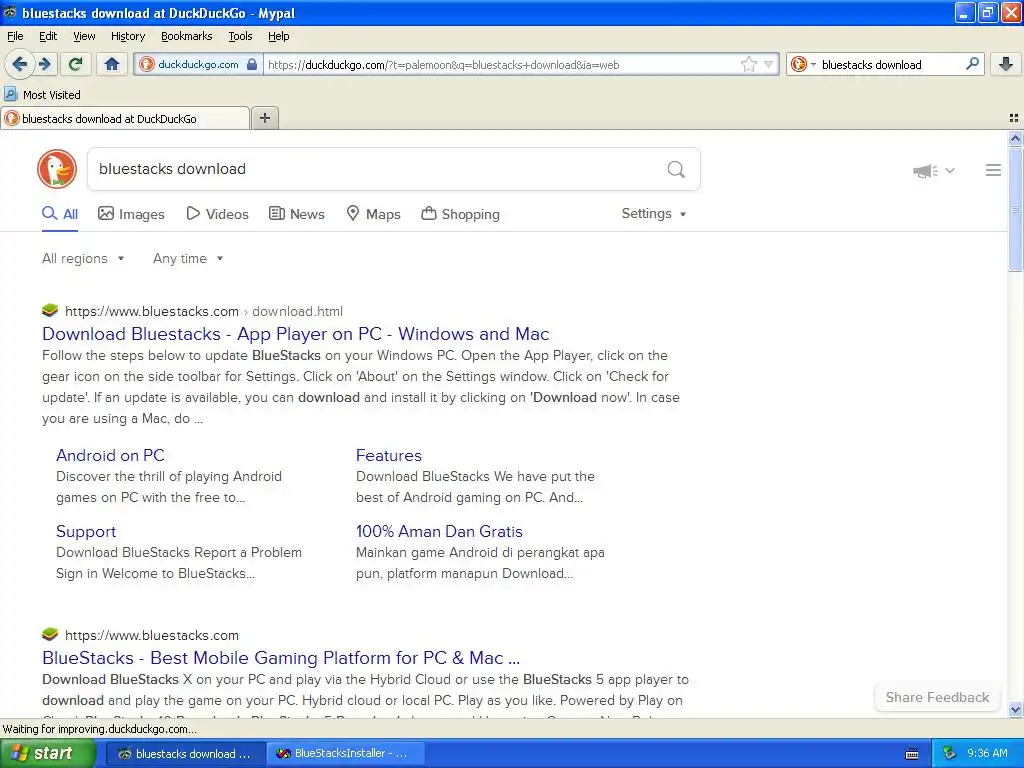Click the Most Visited bookmarks folder
1024x768 pixels.
coord(42,95)
